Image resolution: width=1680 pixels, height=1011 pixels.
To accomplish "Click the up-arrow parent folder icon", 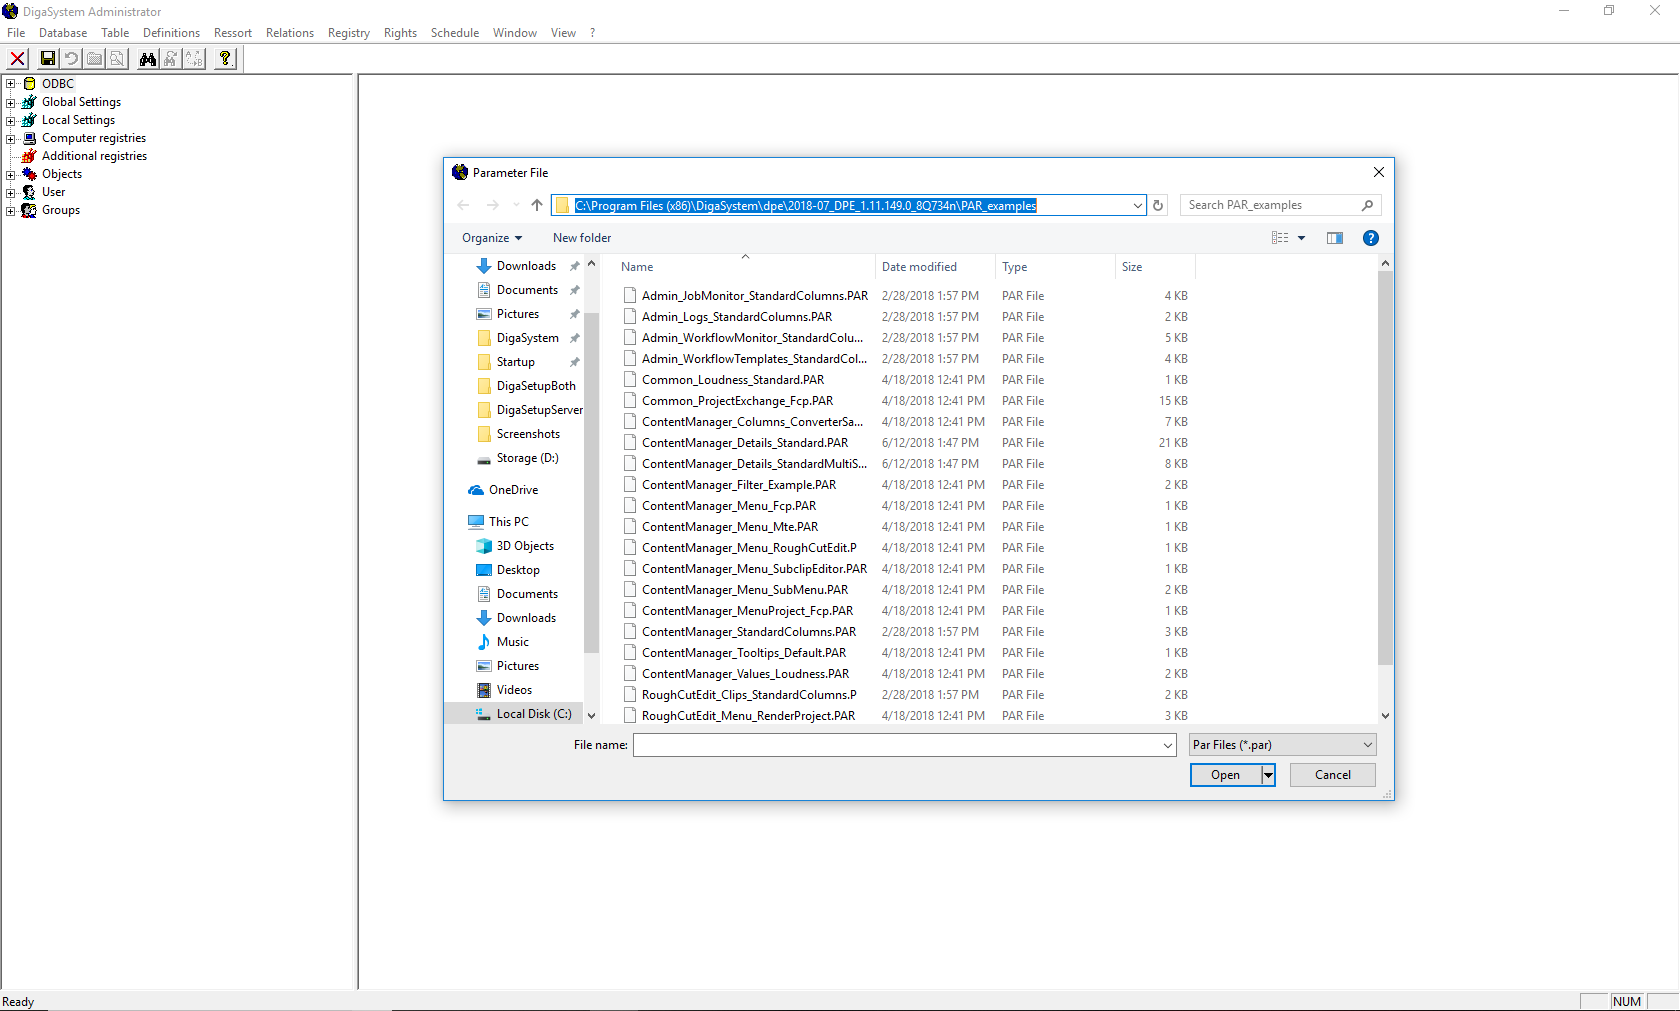I will coord(537,205).
